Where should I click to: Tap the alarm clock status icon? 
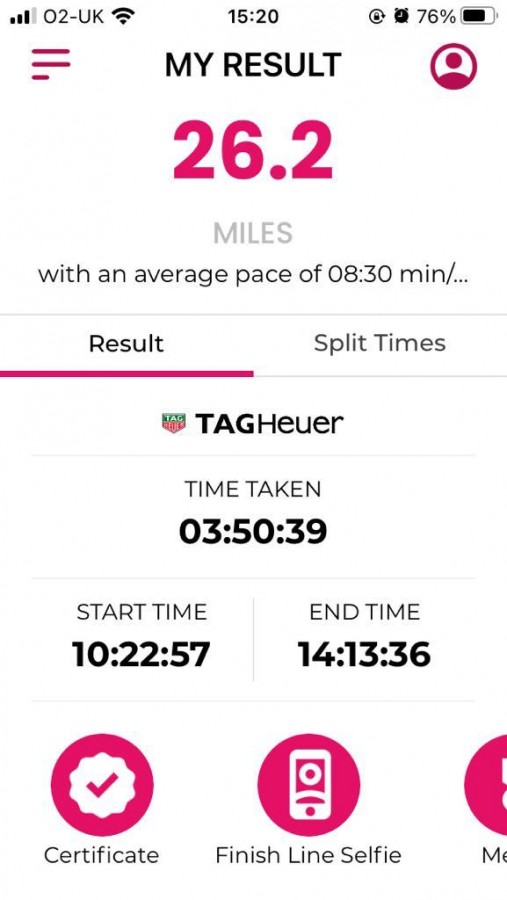[401, 17]
